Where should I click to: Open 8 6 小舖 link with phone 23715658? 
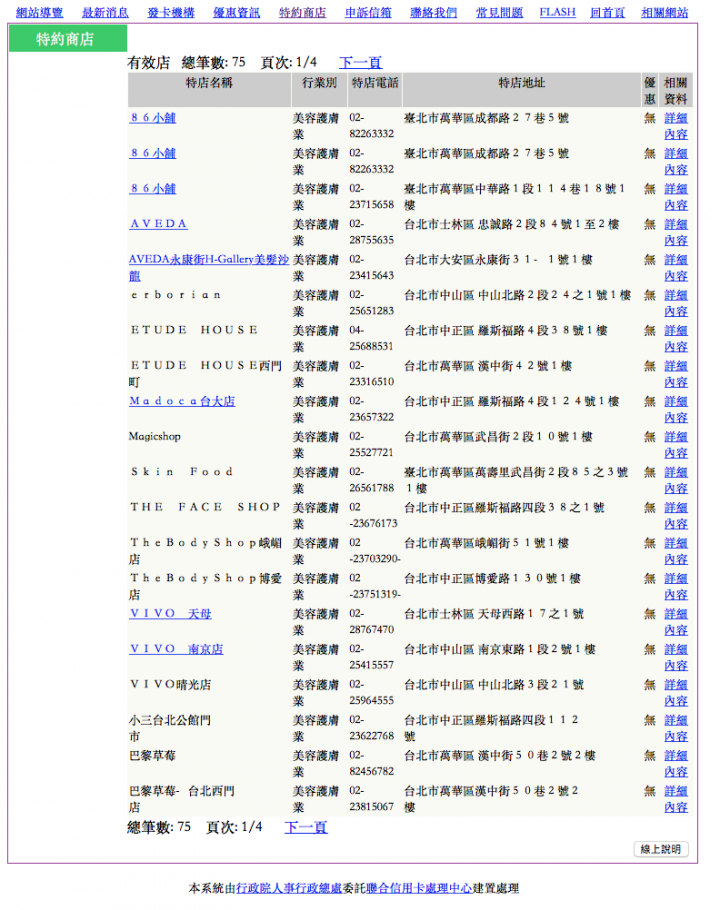[x=153, y=189]
